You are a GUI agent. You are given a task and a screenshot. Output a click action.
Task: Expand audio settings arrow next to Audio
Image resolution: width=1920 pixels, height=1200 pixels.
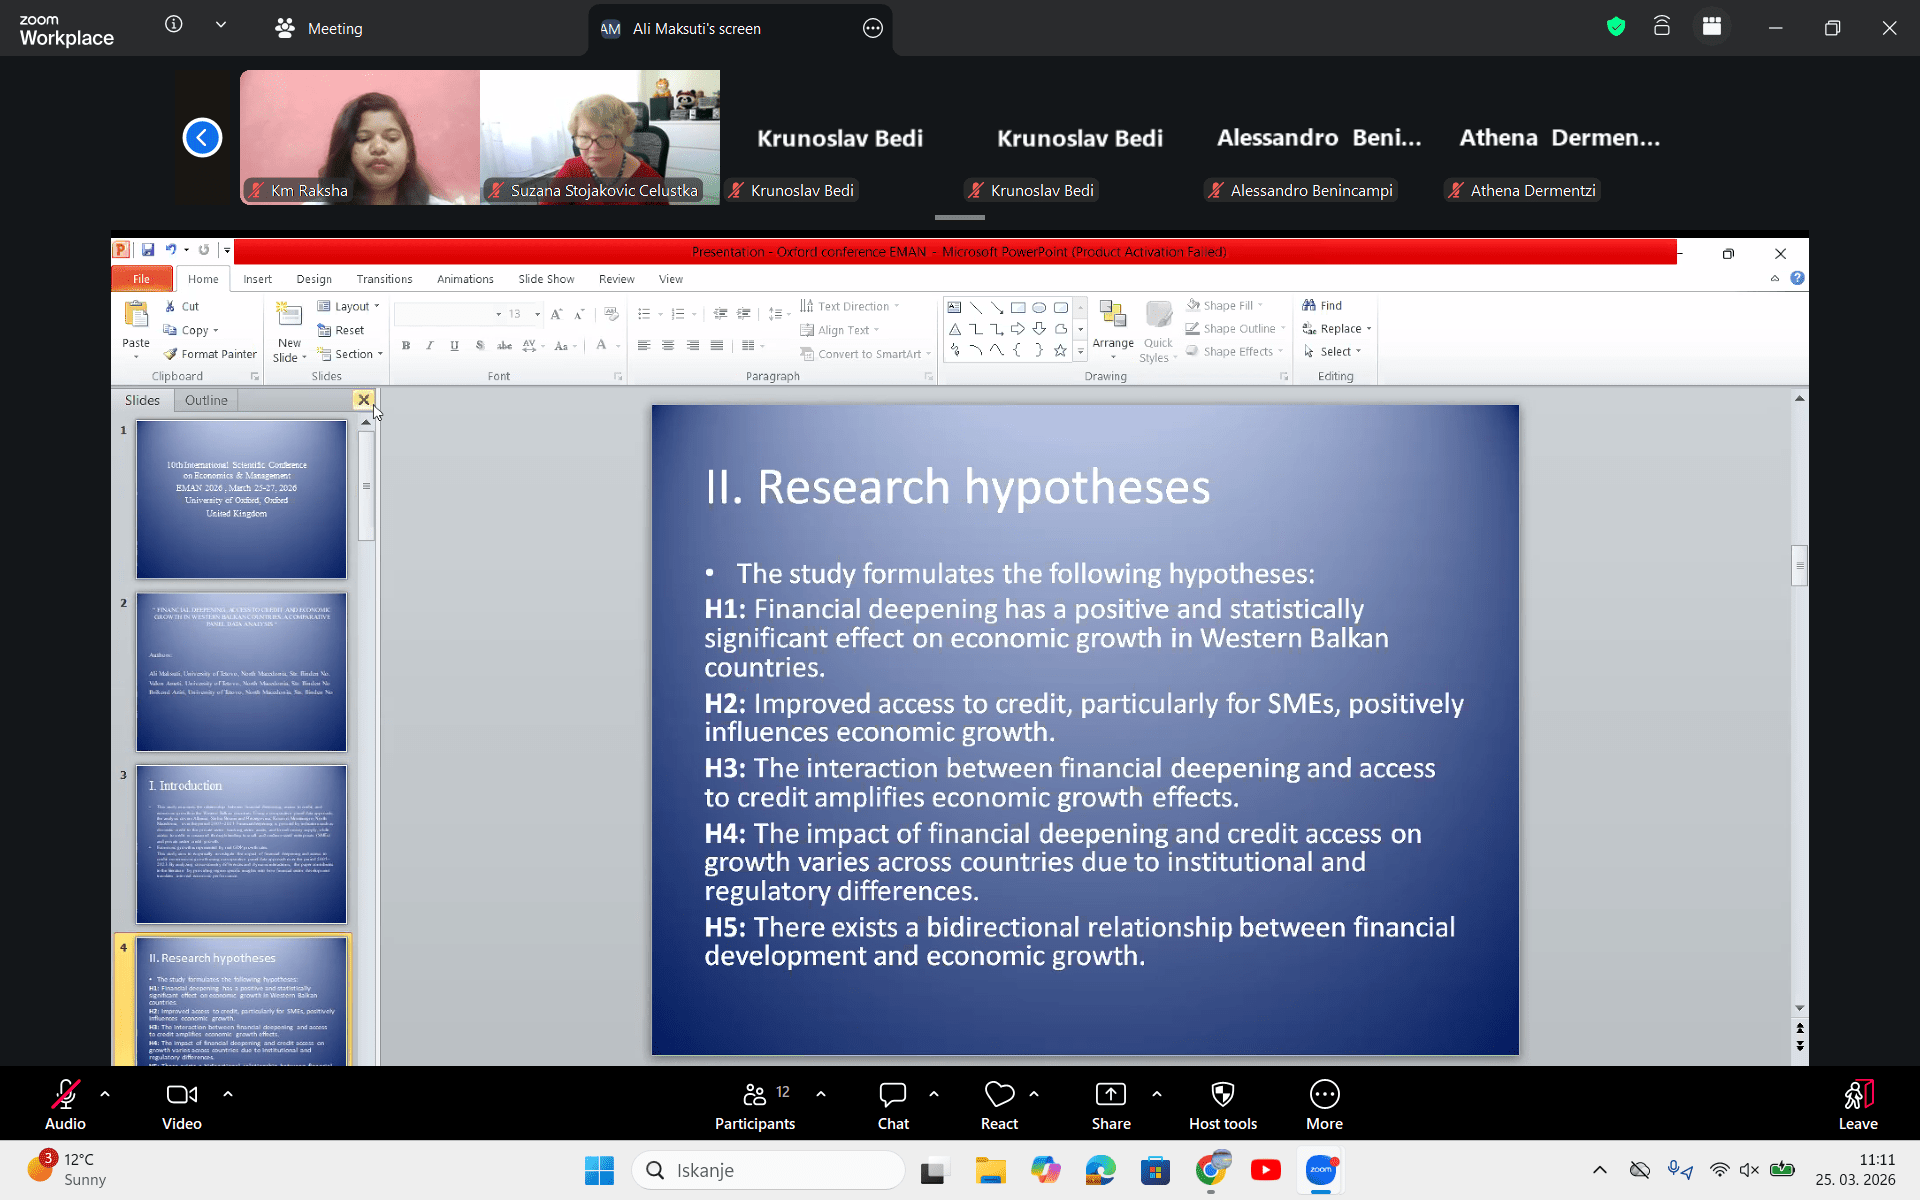coord(105,1094)
